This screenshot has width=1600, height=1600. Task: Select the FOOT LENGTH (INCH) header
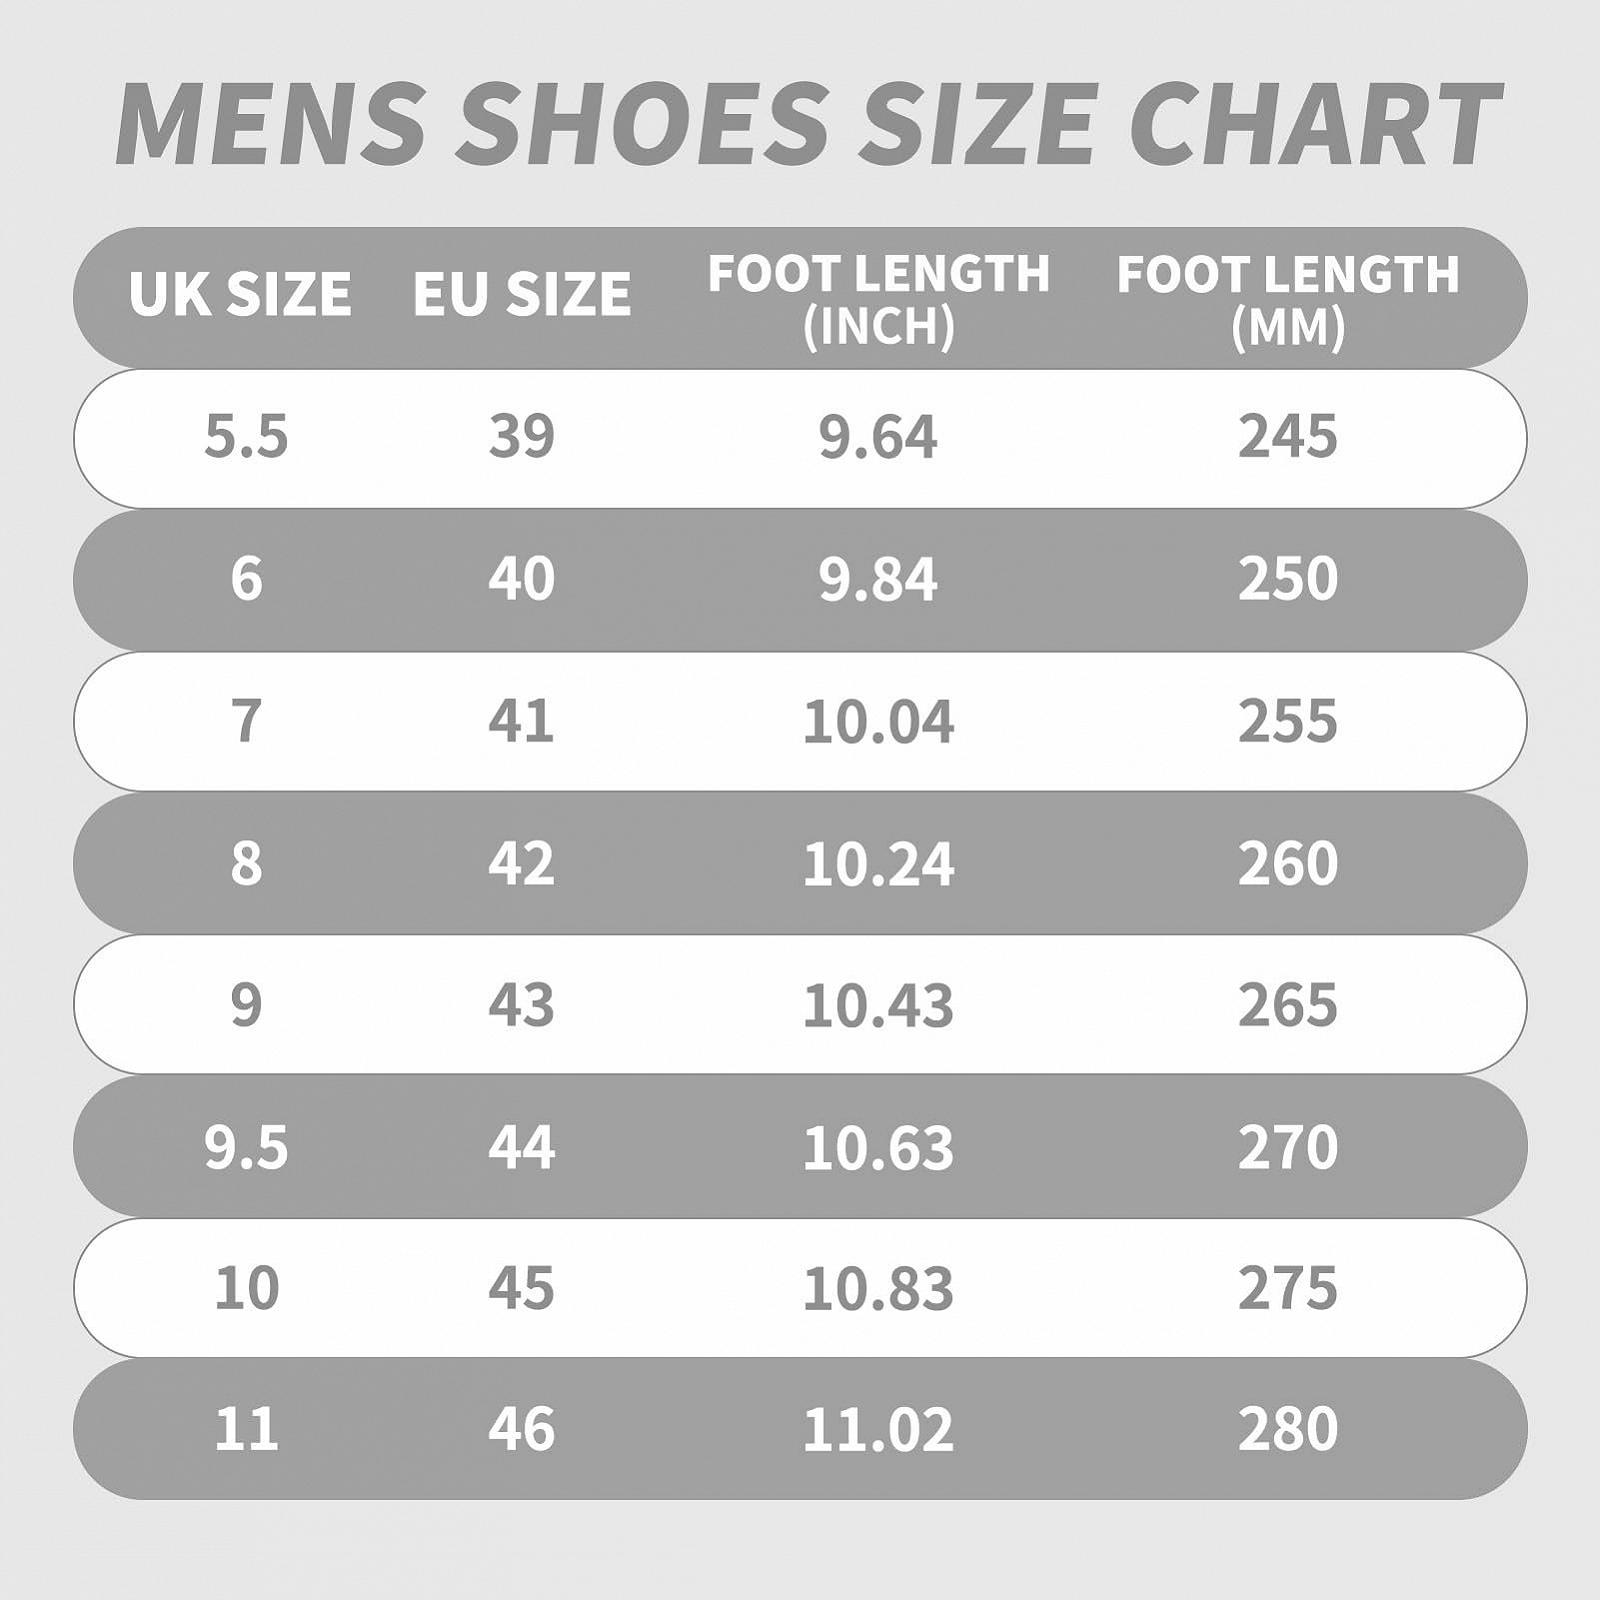879,299
